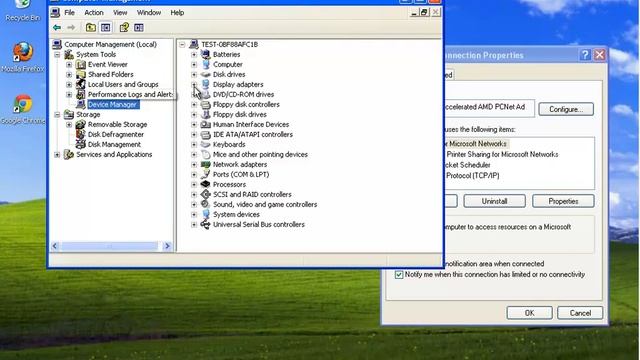Click the Uninstall button
This screenshot has height=360, width=640.
click(x=494, y=201)
